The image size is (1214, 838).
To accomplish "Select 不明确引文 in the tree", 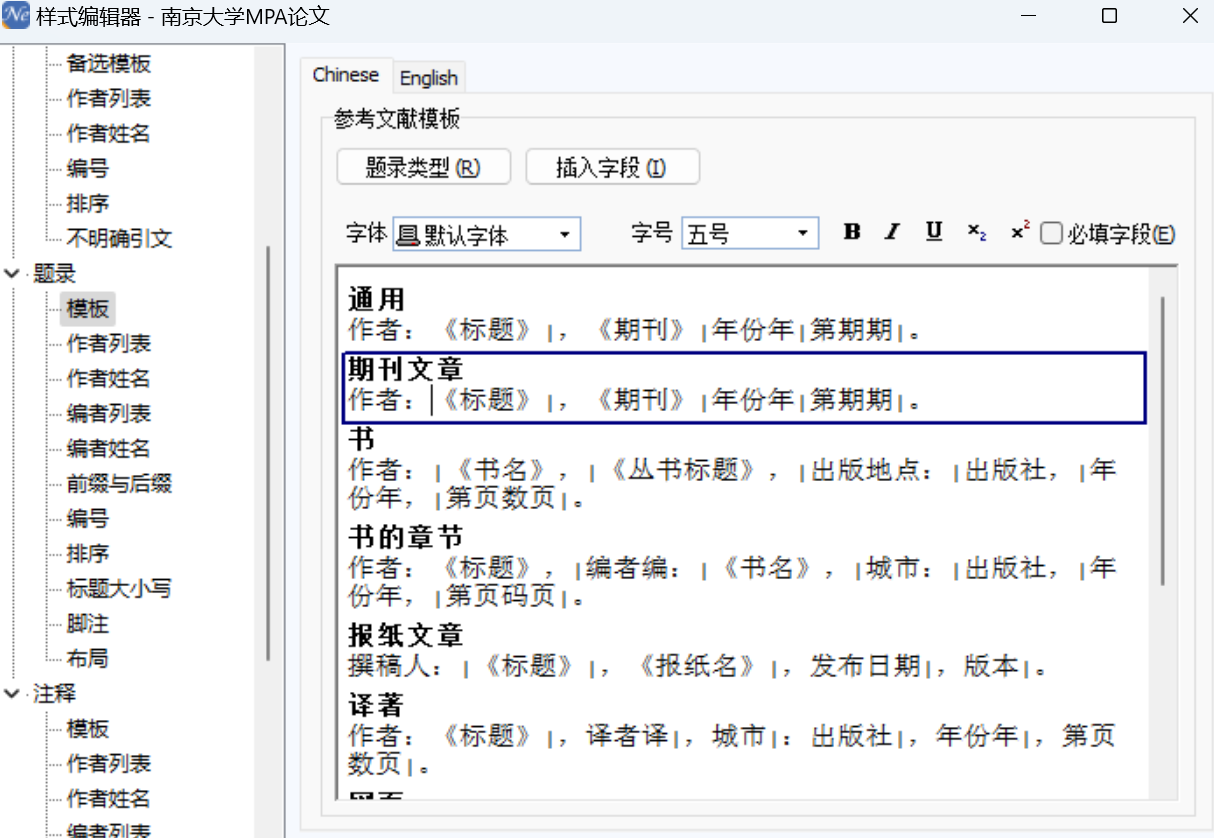I will 119,238.
